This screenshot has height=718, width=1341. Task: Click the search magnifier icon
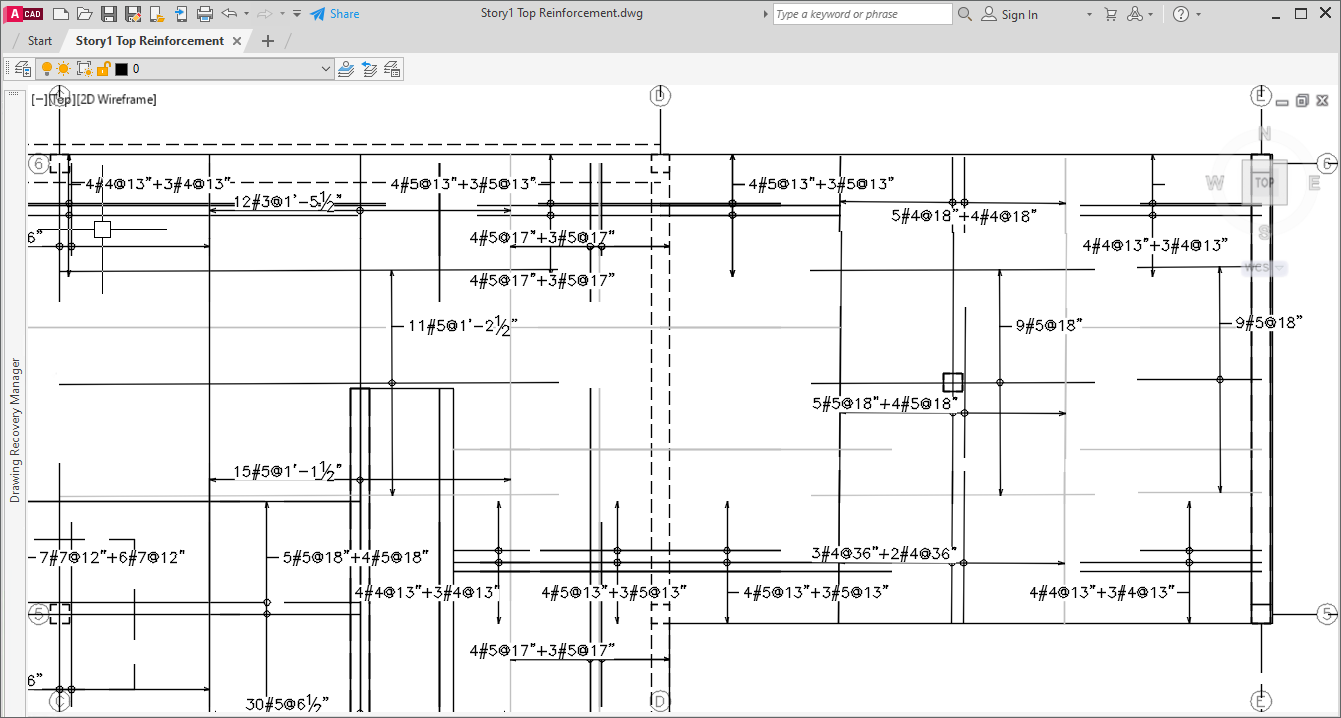[x=965, y=14]
